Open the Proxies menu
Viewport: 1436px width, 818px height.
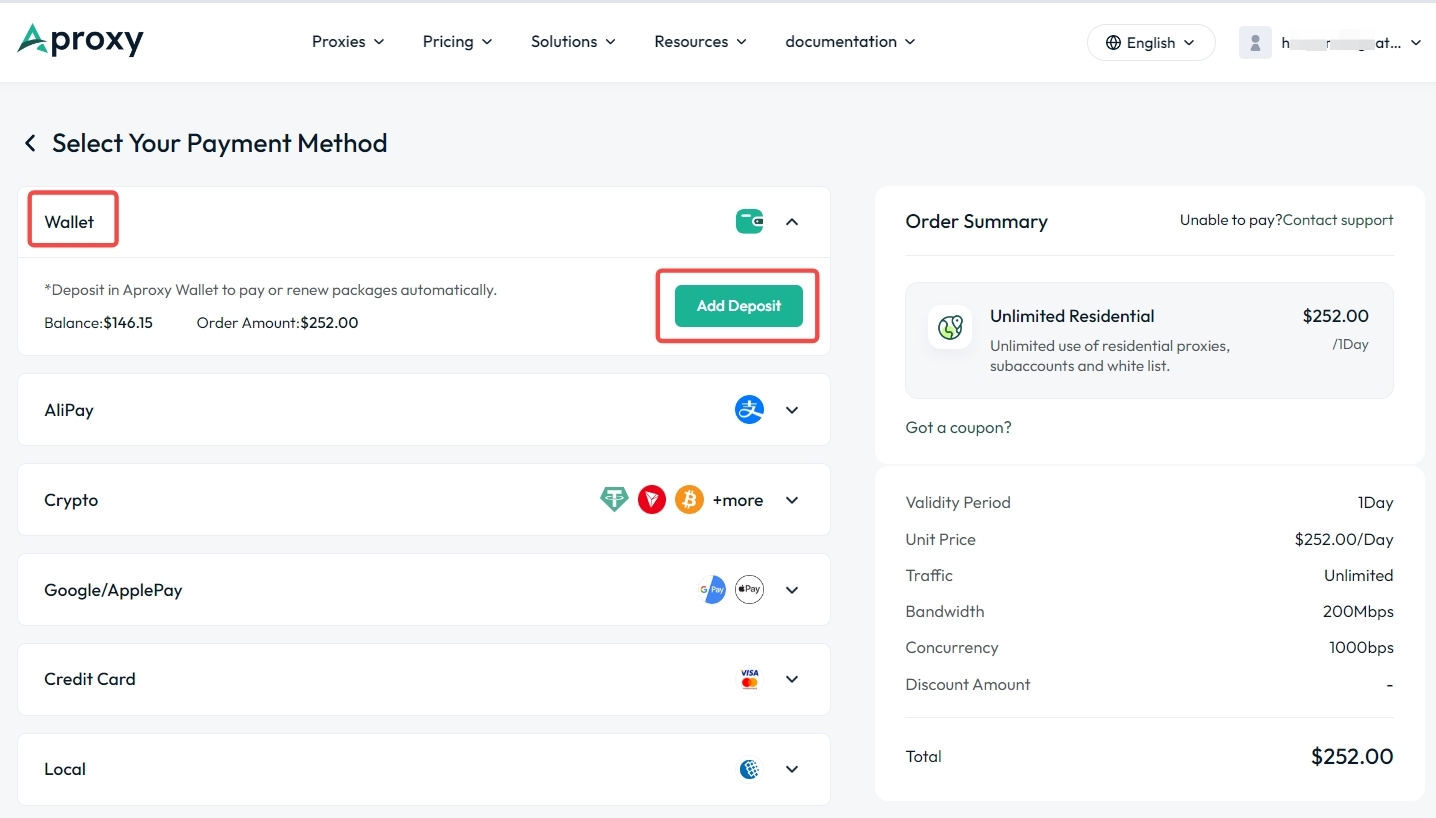click(348, 41)
